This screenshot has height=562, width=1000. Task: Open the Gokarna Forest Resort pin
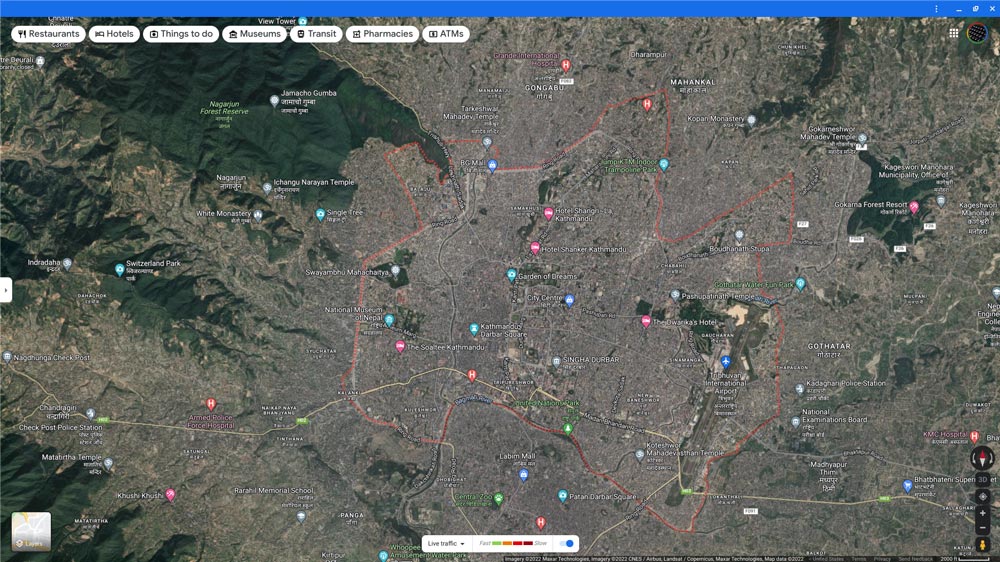click(914, 206)
